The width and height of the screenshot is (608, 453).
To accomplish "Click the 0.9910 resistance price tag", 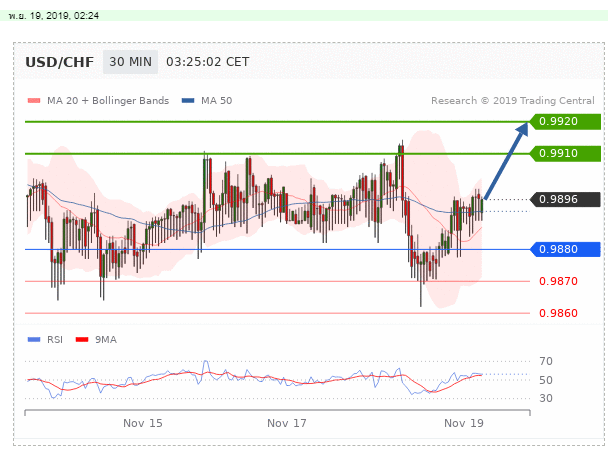I will 566,154.
